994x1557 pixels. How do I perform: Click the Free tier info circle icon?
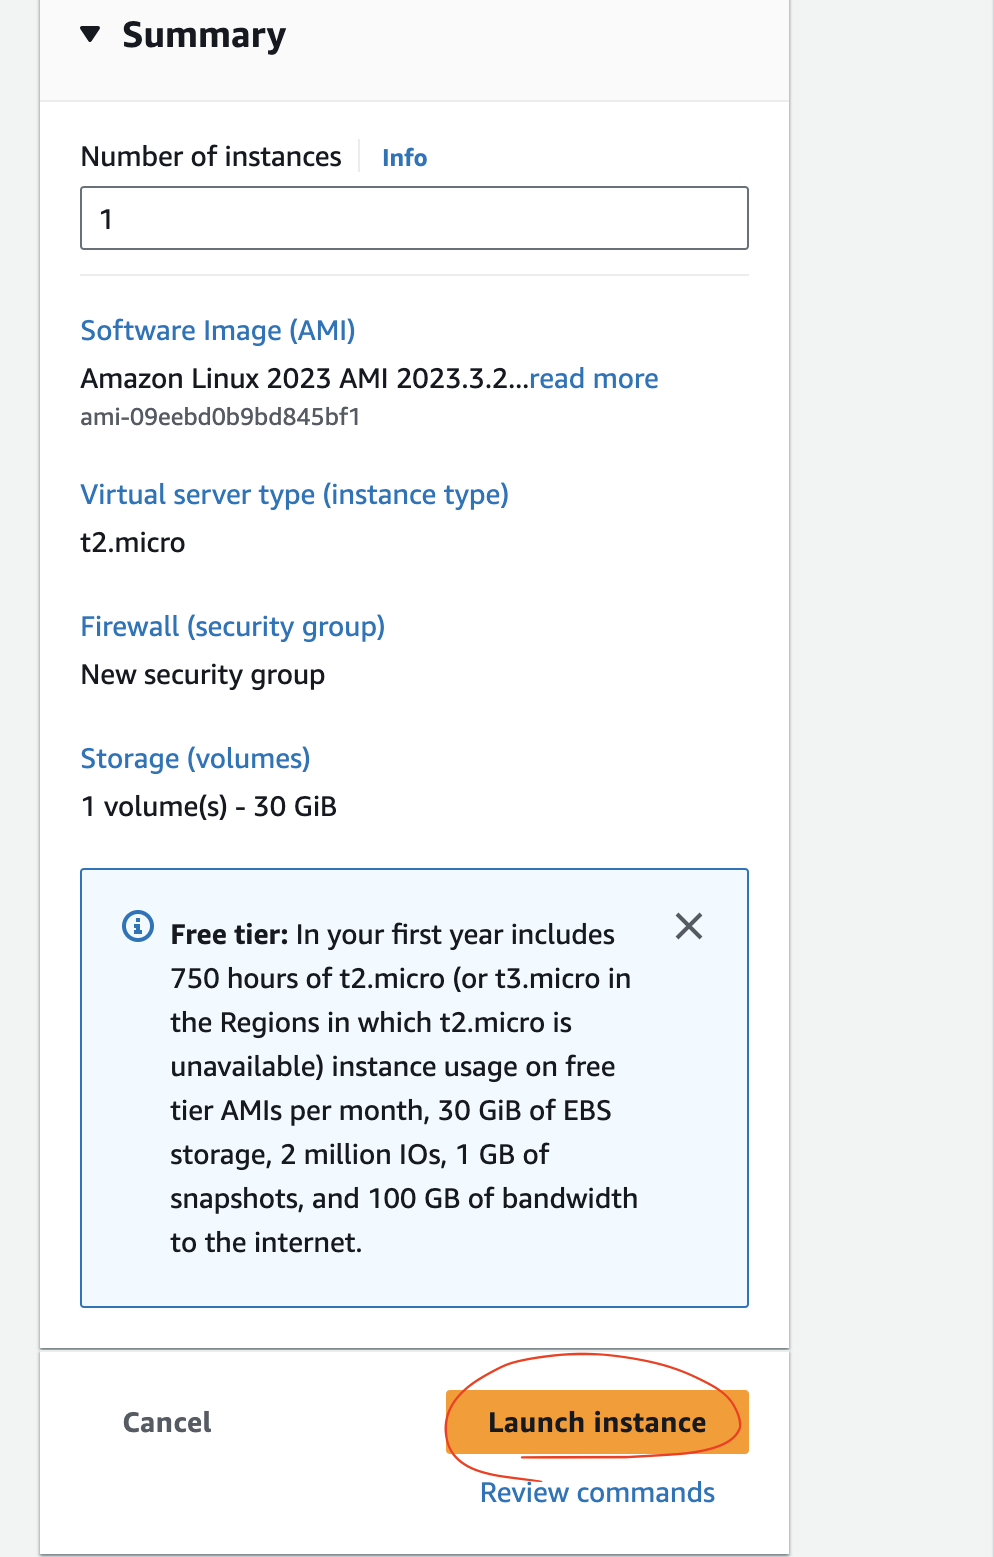point(138,926)
